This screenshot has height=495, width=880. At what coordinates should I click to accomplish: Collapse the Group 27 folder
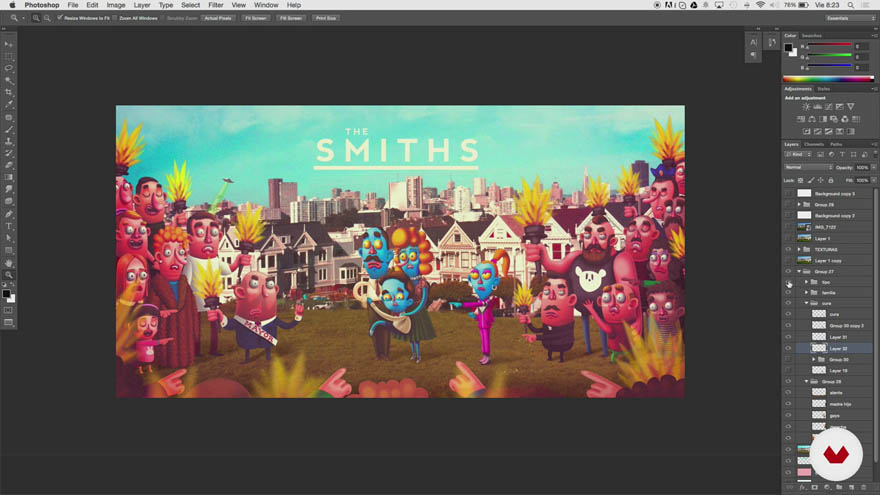pyautogui.click(x=799, y=271)
